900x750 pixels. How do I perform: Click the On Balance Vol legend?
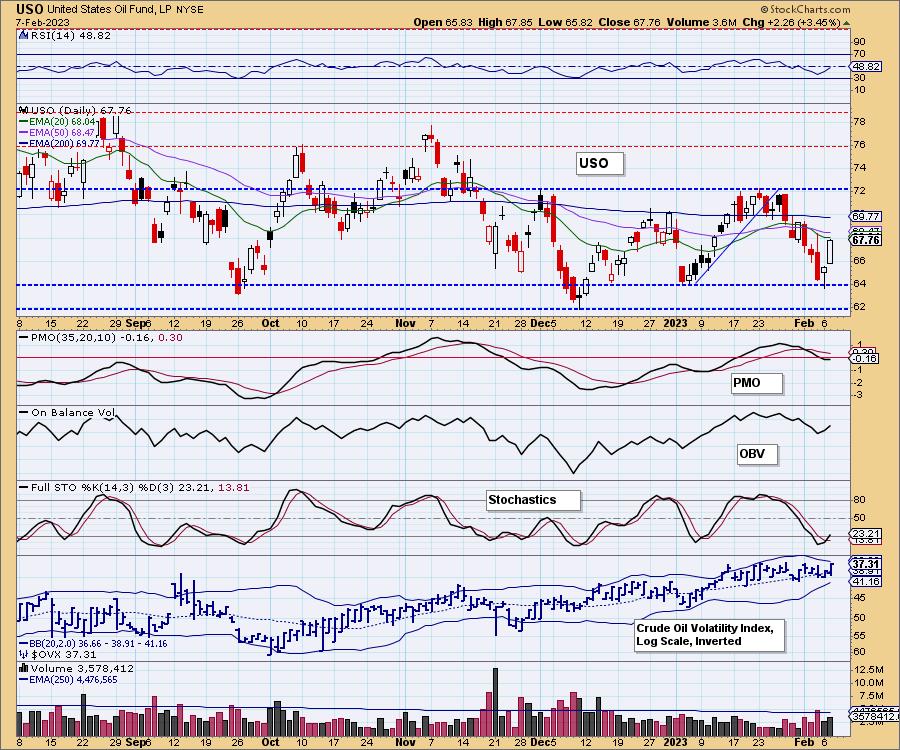pos(73,413)
